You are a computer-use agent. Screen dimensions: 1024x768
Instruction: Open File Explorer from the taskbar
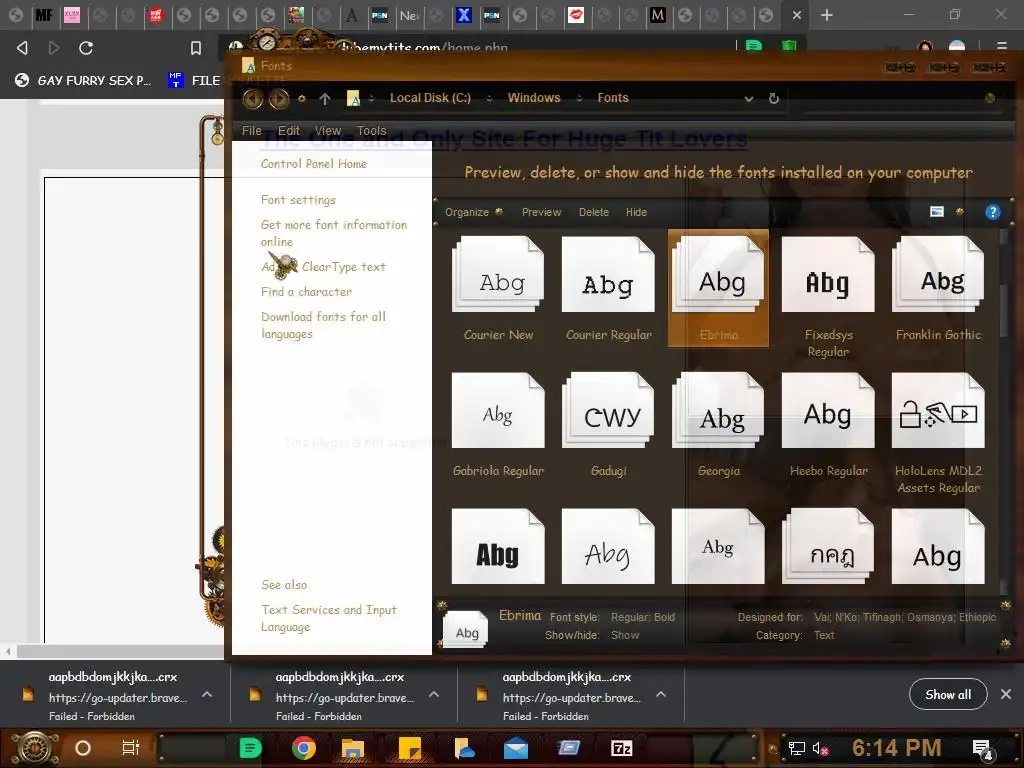coord(353,748)
